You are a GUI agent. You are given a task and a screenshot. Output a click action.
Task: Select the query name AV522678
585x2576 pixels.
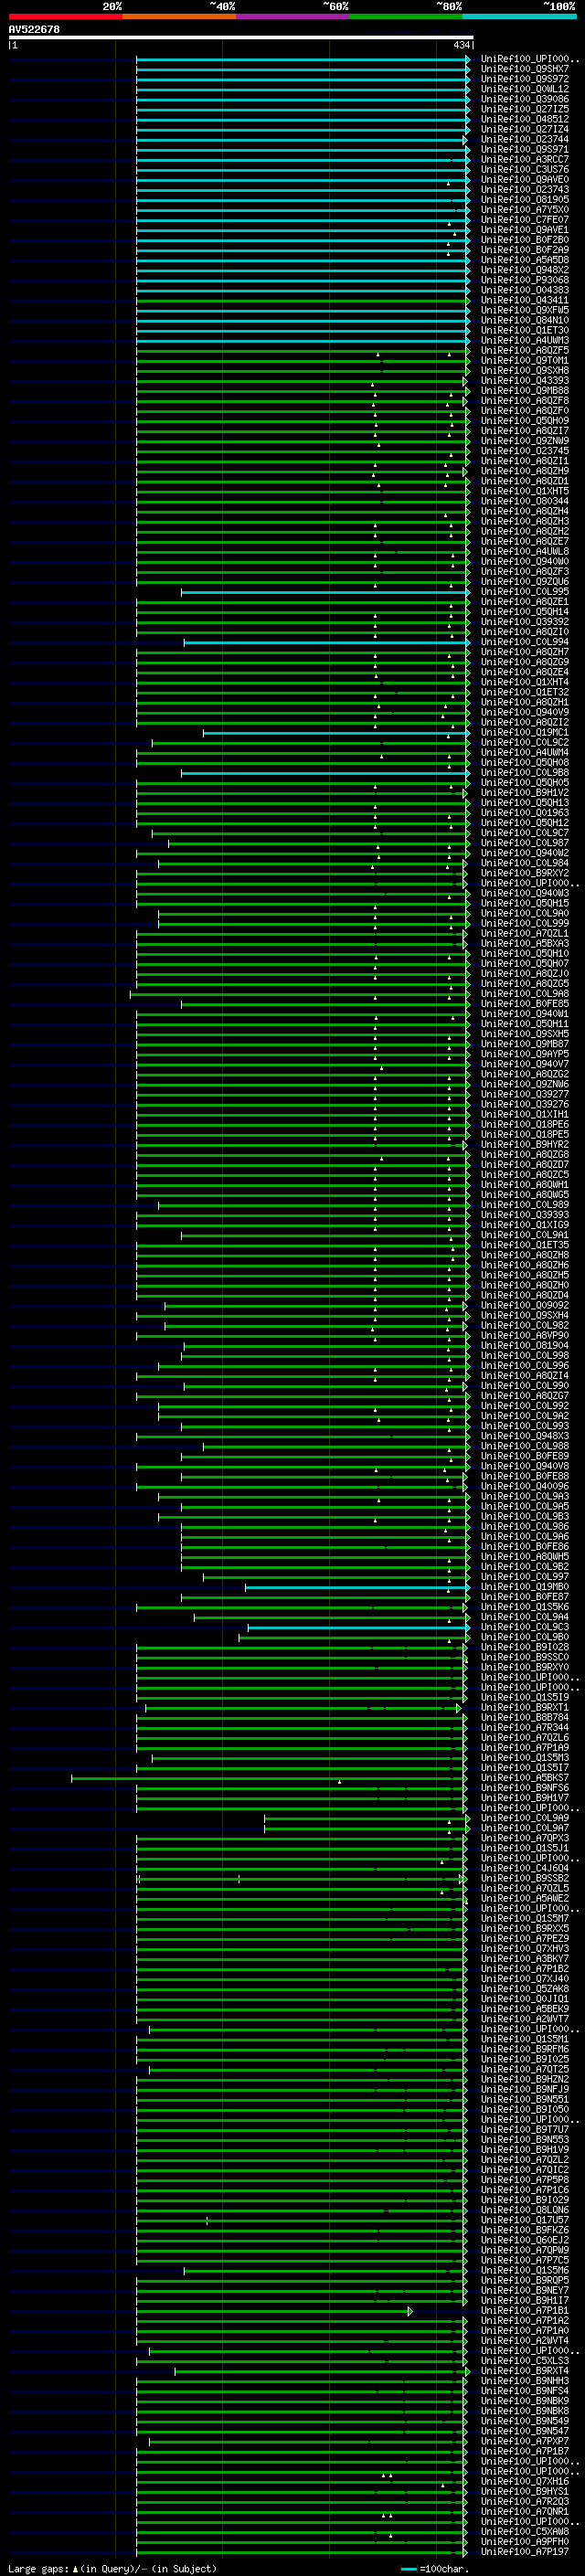(x=34, y=30)
